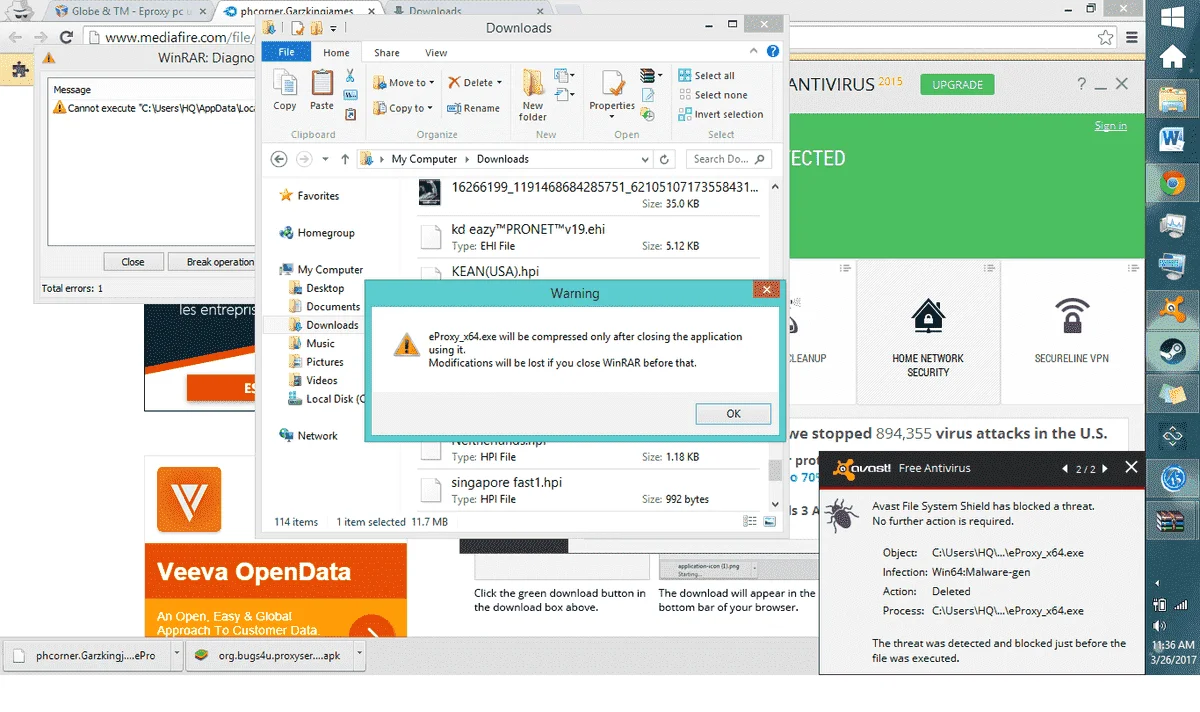
Task: Switch to large icons view in status bar
Action: pos(769,522)
